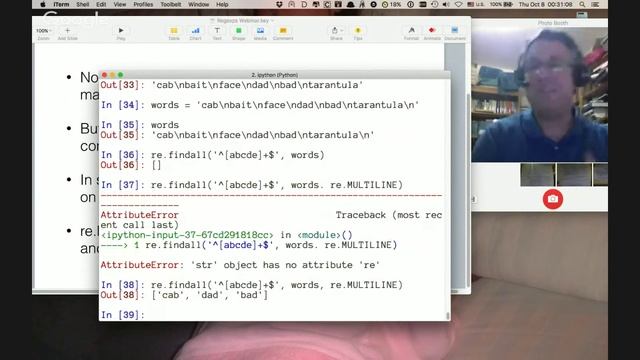
Task: Open the Toolbelt menu
Action: (171, 4)
